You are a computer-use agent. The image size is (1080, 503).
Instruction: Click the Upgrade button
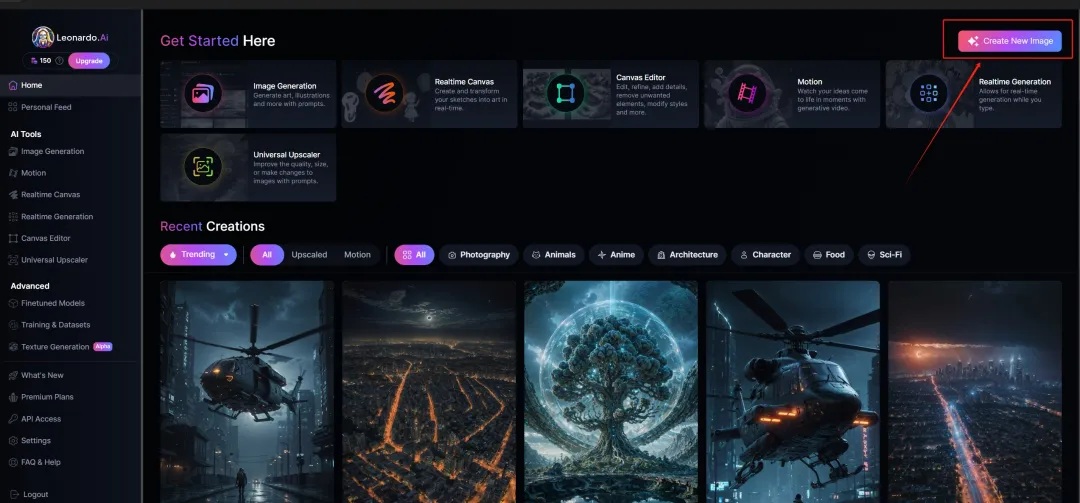(x=90, y=61)
